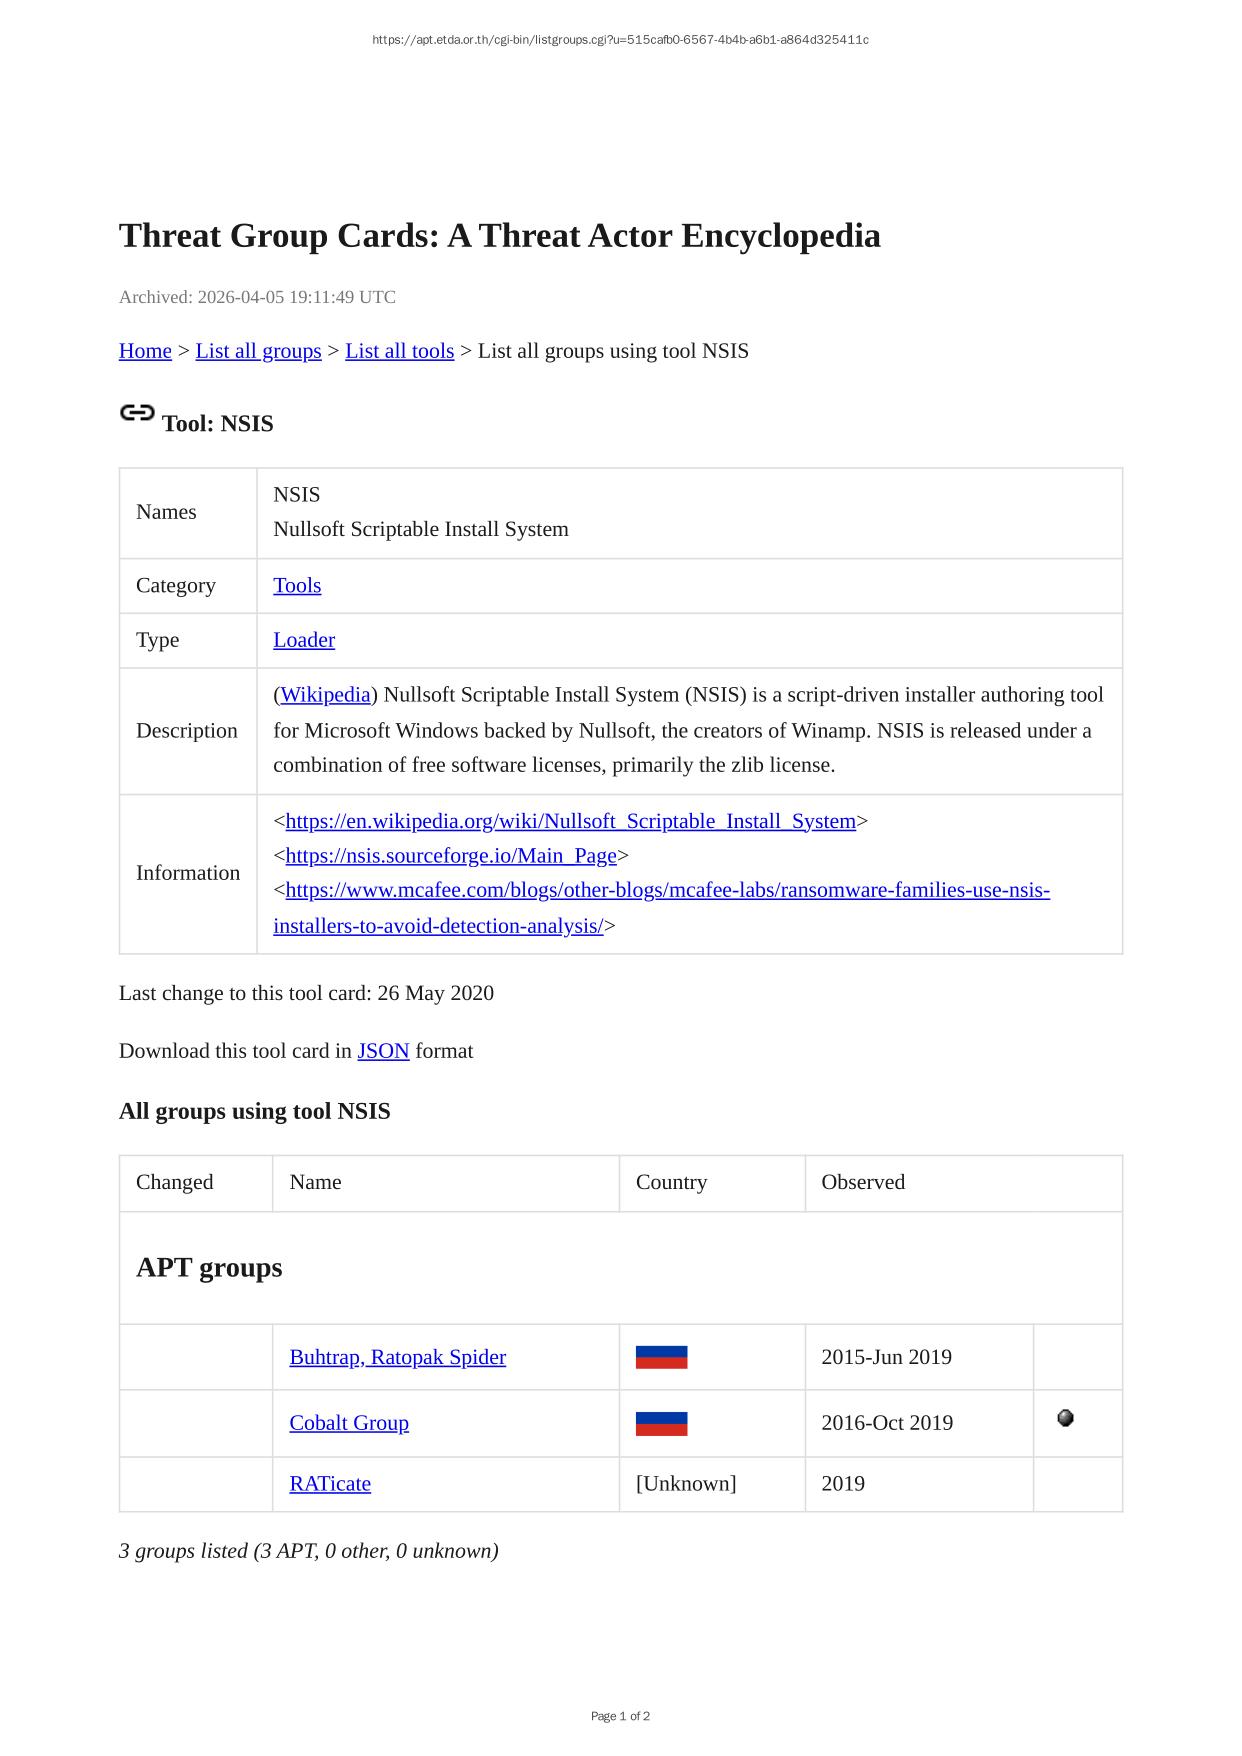This screenshot has height=1756, width=1242.
Task: Follow the Wikipedia link in Description
Action: (325, 695)
